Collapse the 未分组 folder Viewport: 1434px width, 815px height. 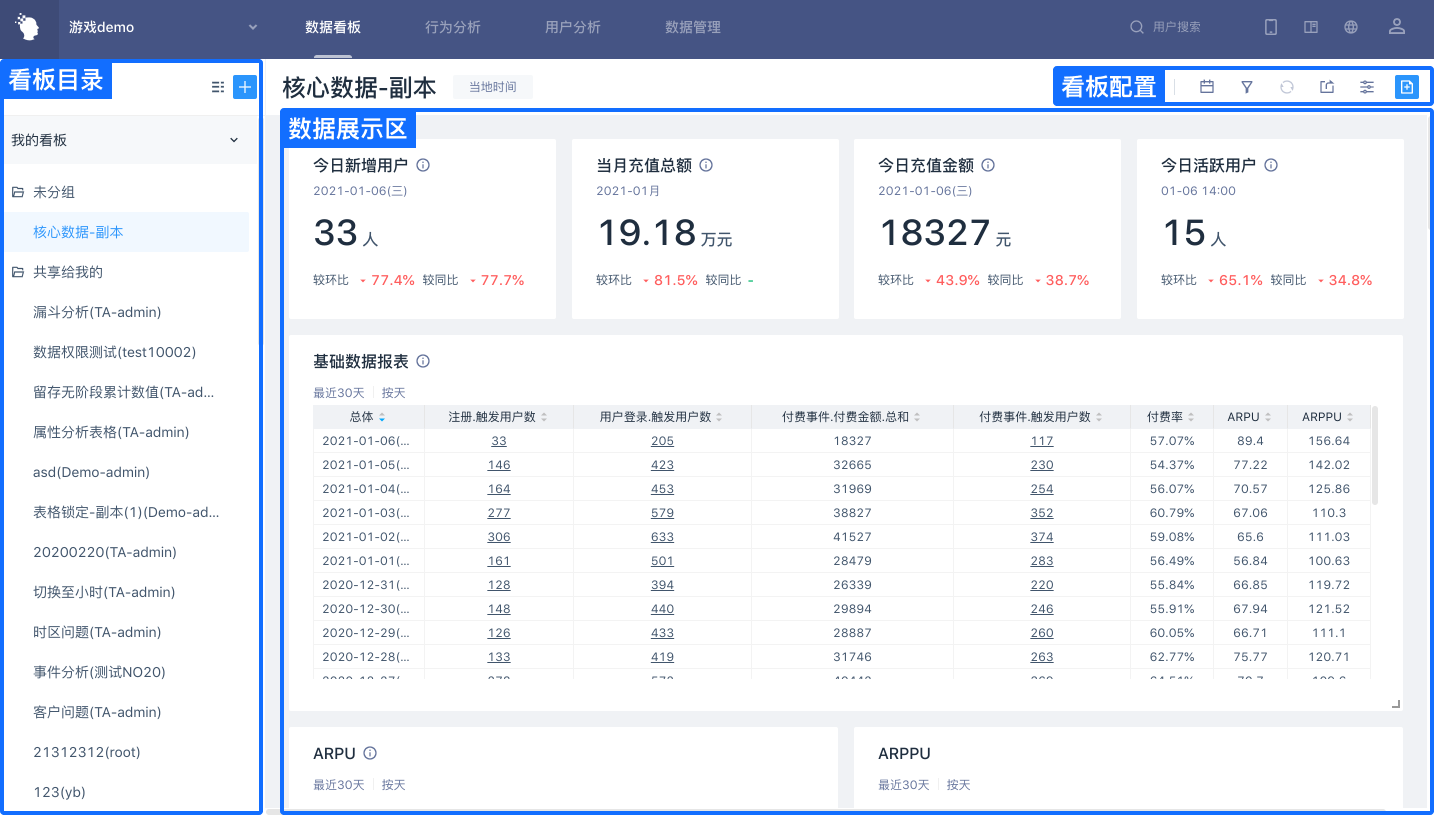[18, 192]
